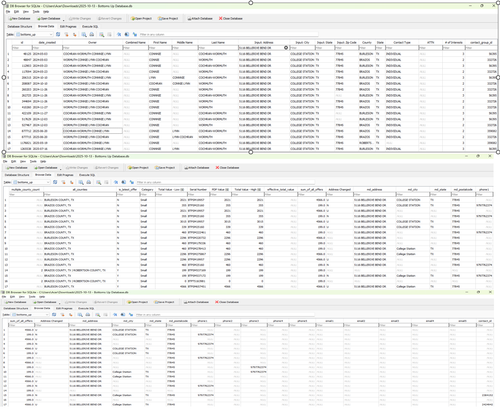
Task: Expand the Open Database arrow in top window
Action: pos(63,20)
